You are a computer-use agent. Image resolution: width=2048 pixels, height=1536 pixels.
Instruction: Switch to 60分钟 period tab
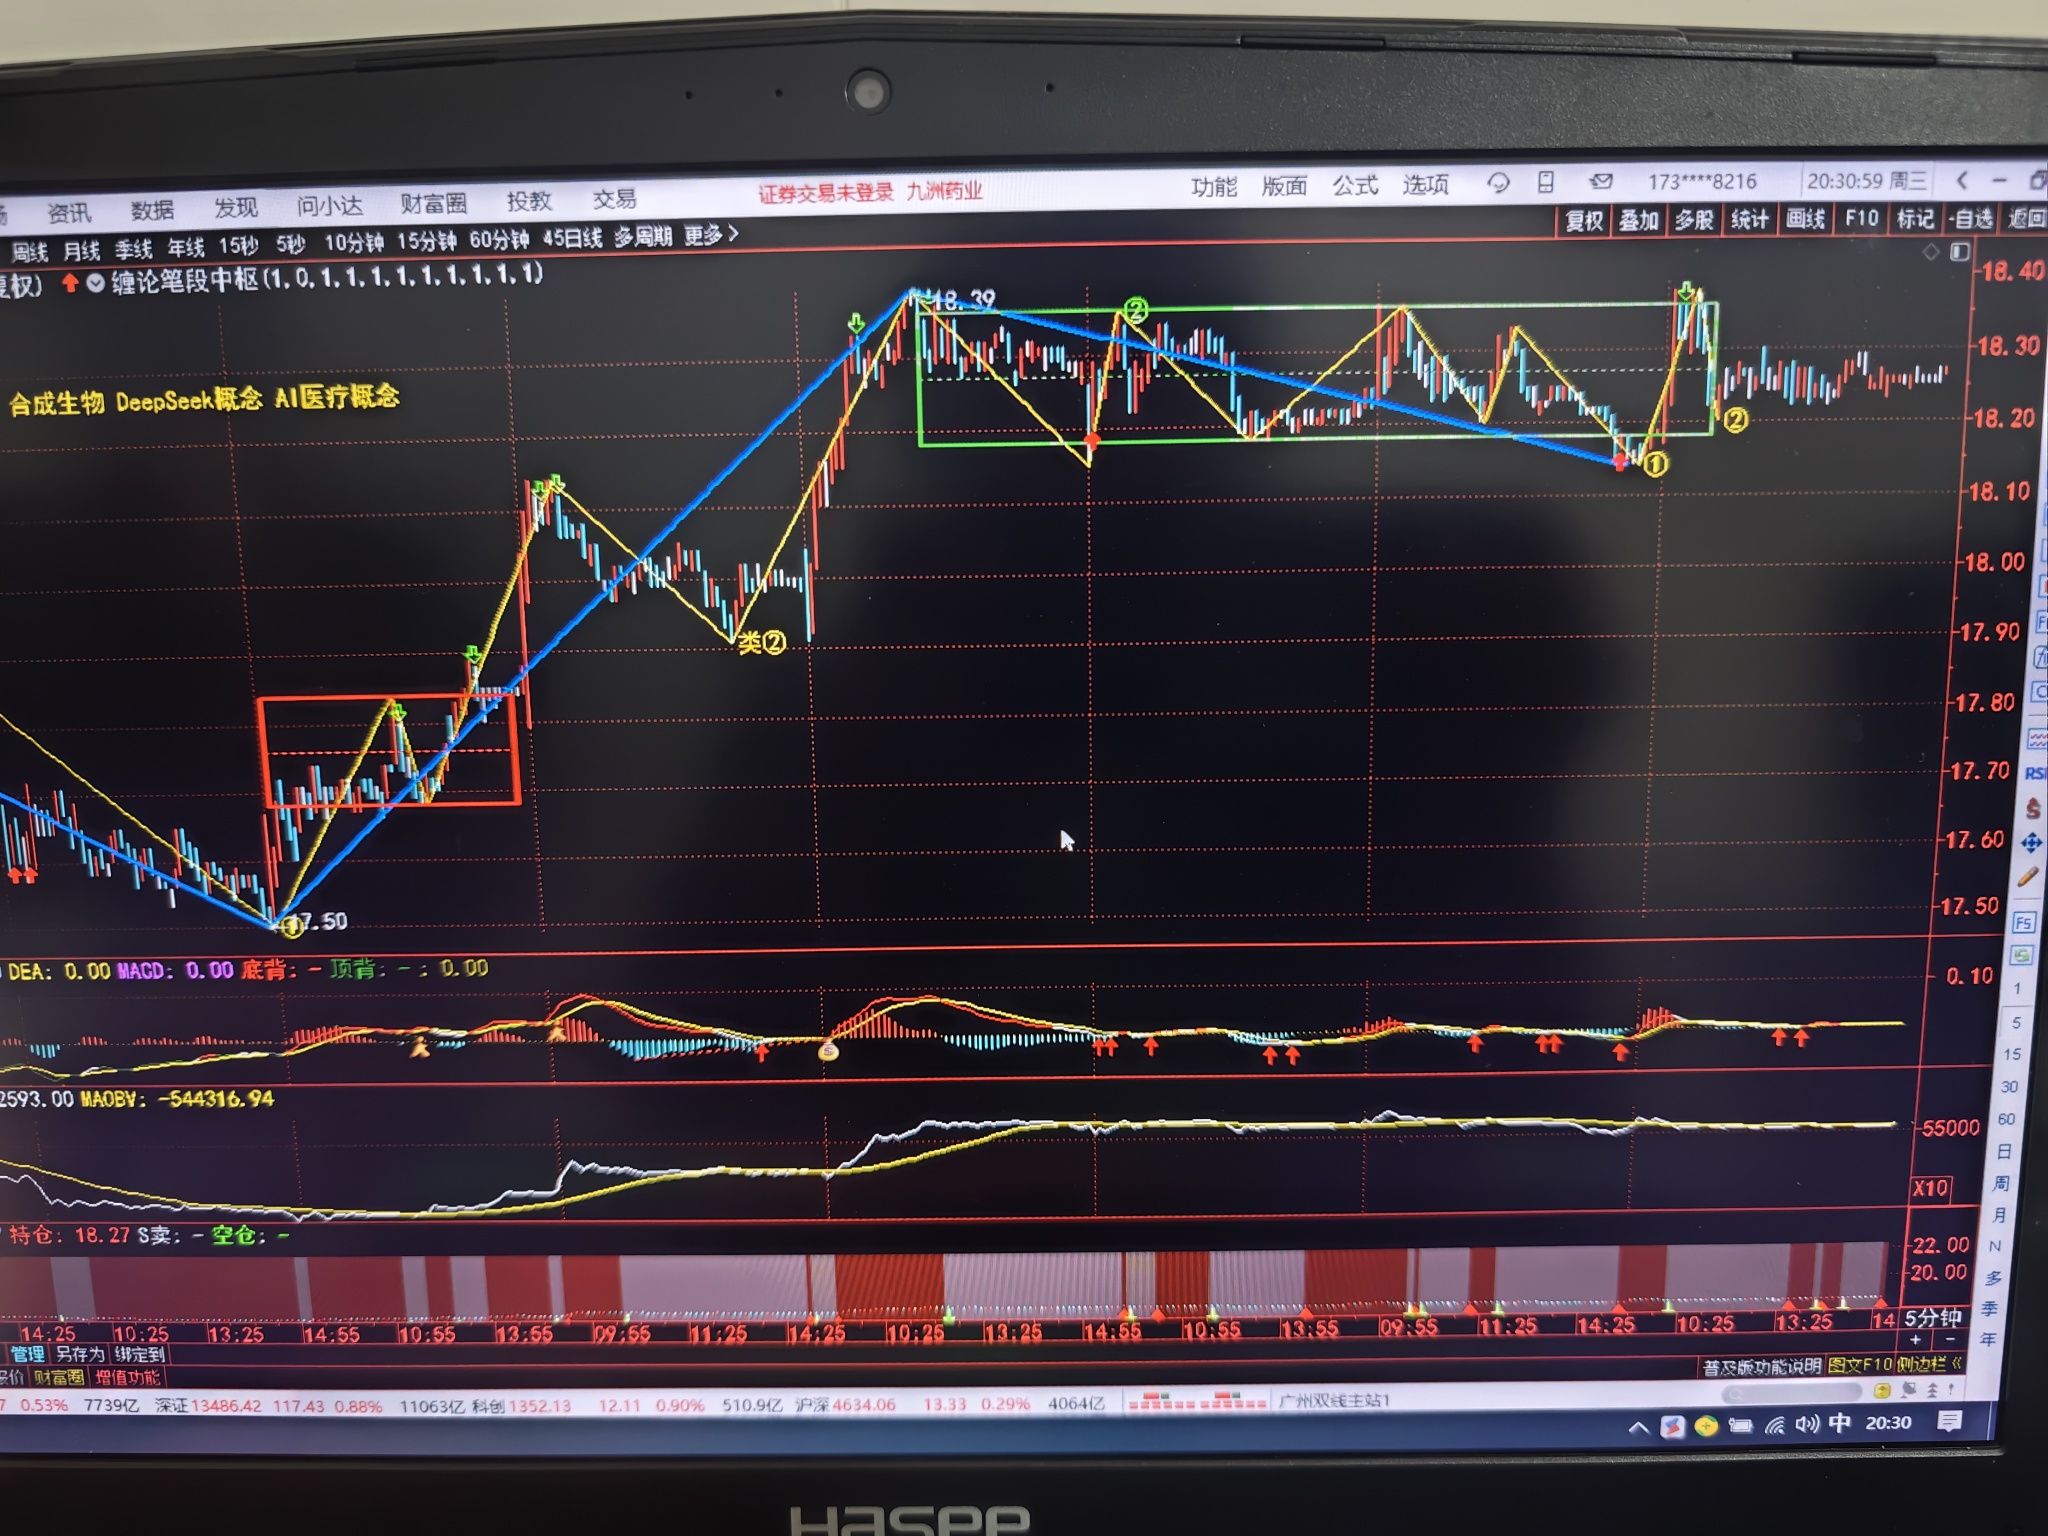coord(498,240)
